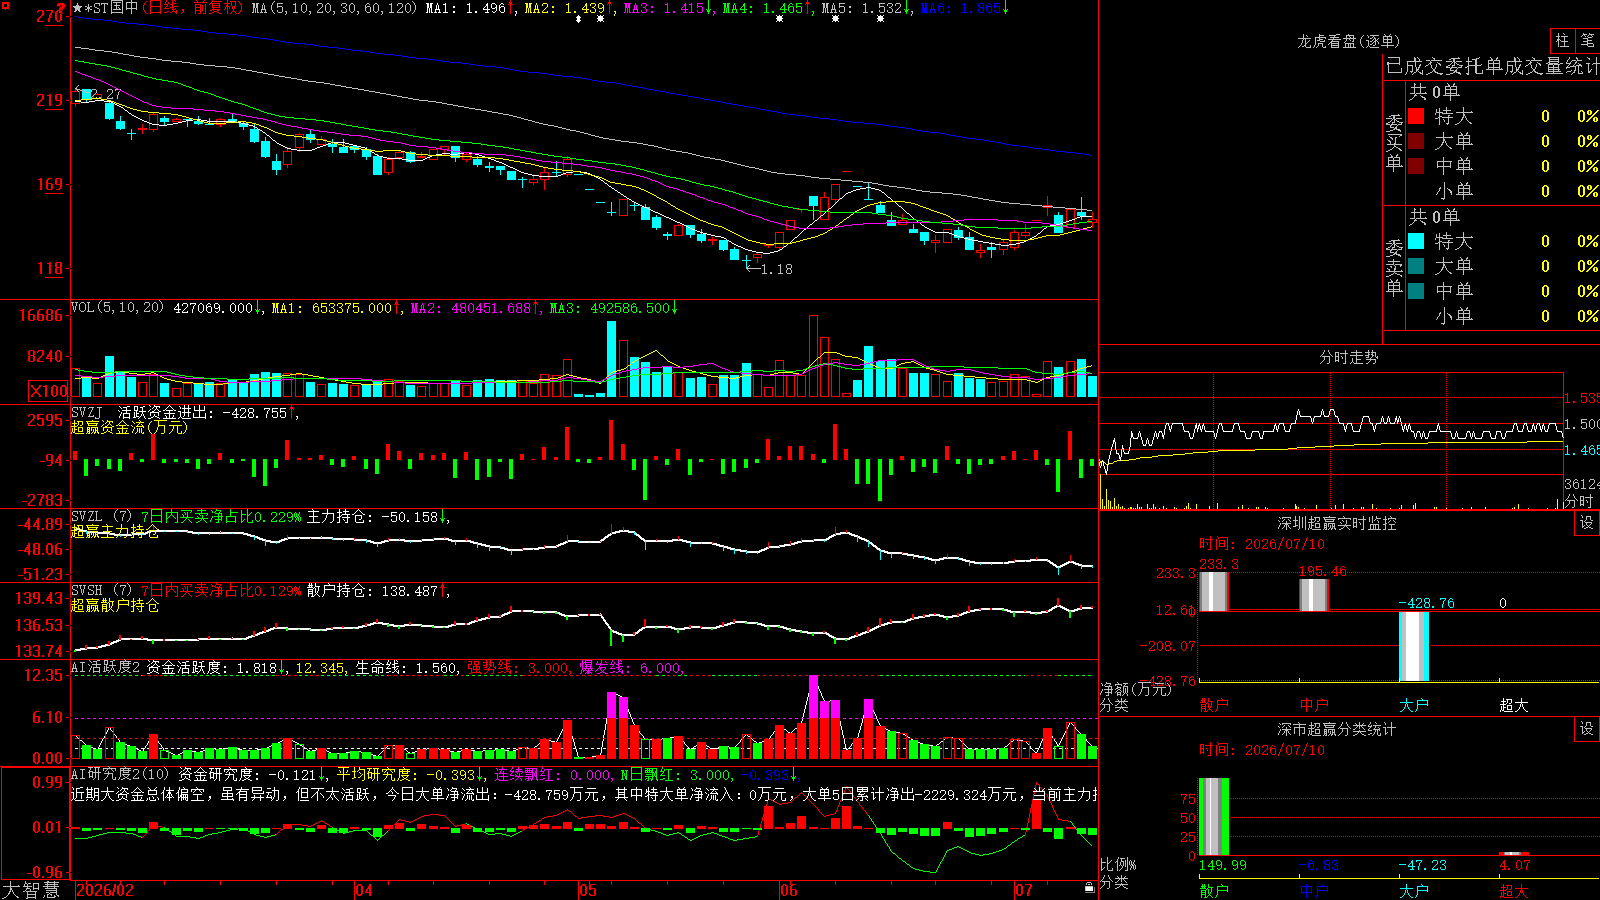The height and width of the screenshot is (900, 1600).
Task: Click the VOL(5,10,20) indicator label
Action: [117, 308]
